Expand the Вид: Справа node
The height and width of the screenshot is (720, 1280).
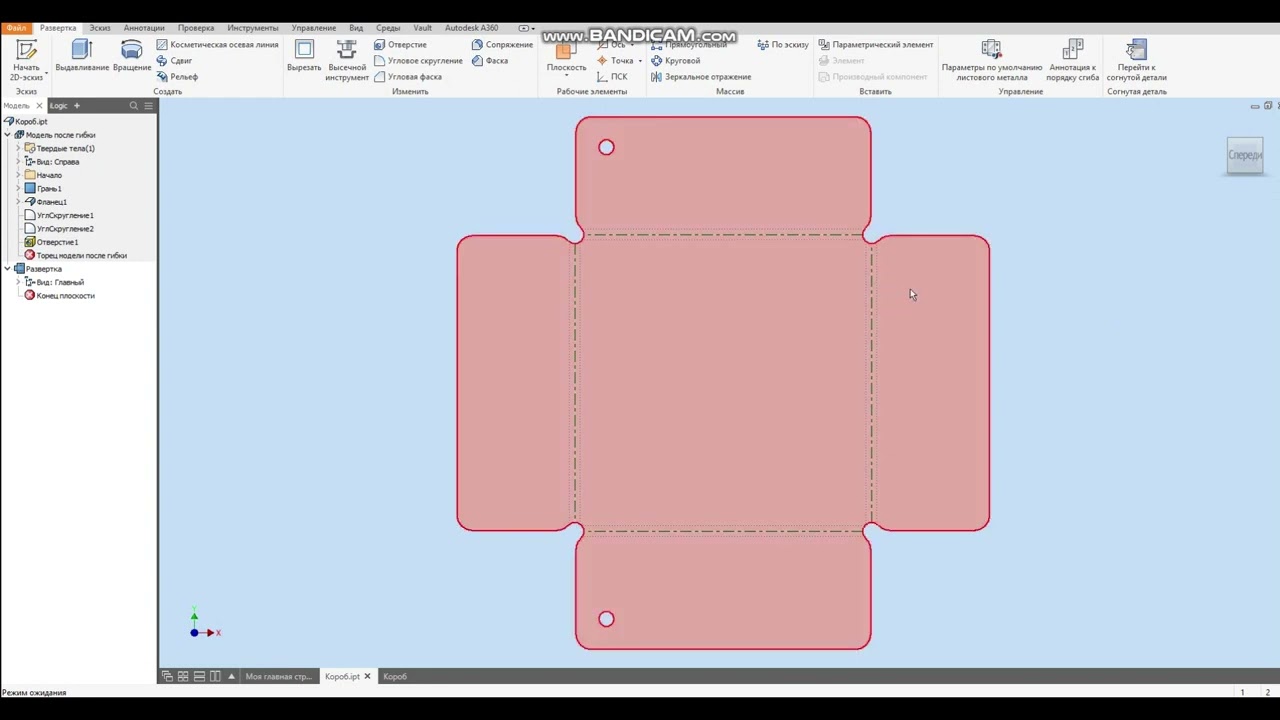tap(18, 161)
